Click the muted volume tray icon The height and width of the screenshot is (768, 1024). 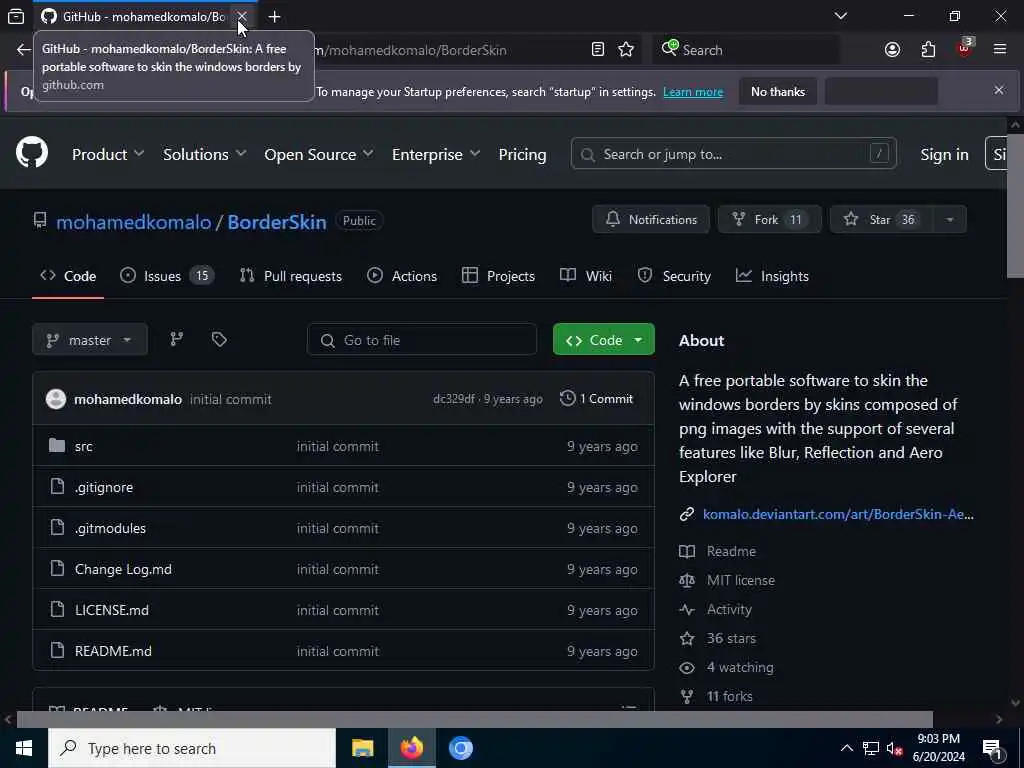pyautogui.click(x=894, y=748)
